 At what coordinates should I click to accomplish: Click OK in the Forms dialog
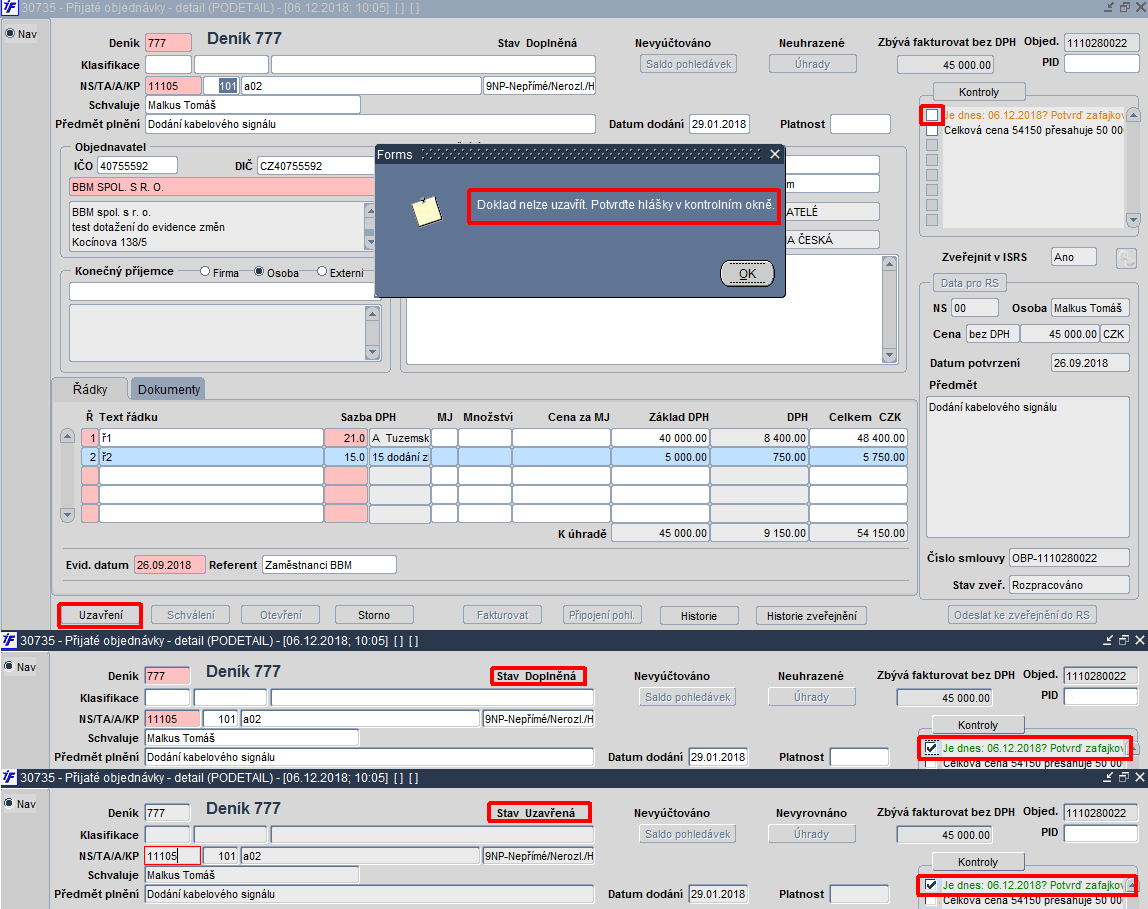tap(747, 274)
